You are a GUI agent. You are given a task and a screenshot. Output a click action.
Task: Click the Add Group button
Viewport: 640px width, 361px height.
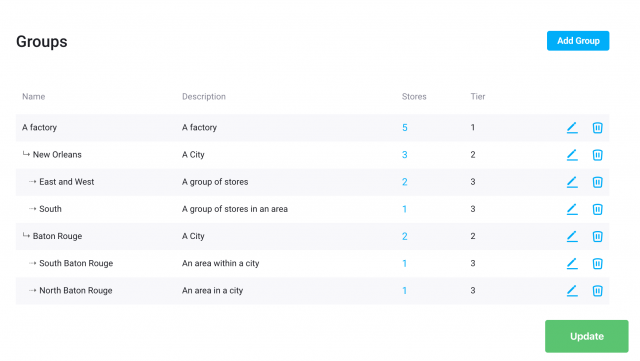coord(578,41)
